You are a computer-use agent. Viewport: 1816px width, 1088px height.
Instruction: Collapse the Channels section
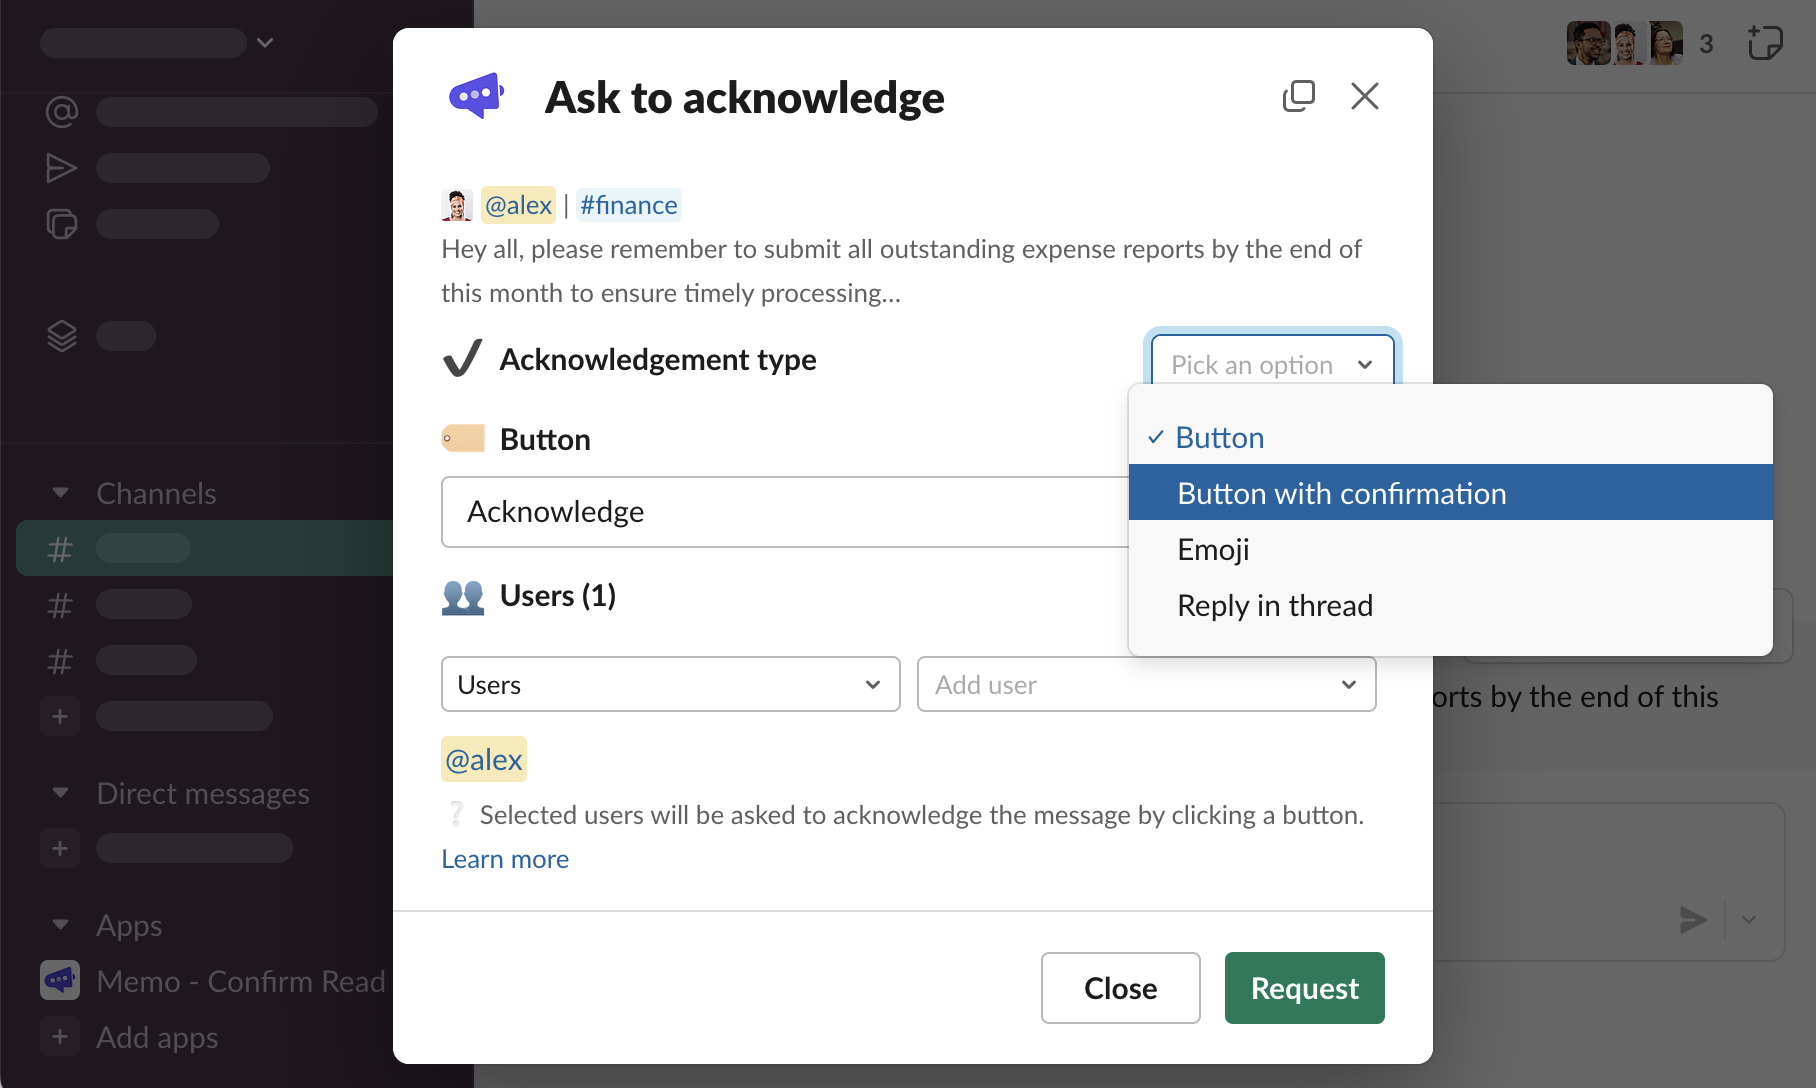pyautogui.click(x=61, y=493)
